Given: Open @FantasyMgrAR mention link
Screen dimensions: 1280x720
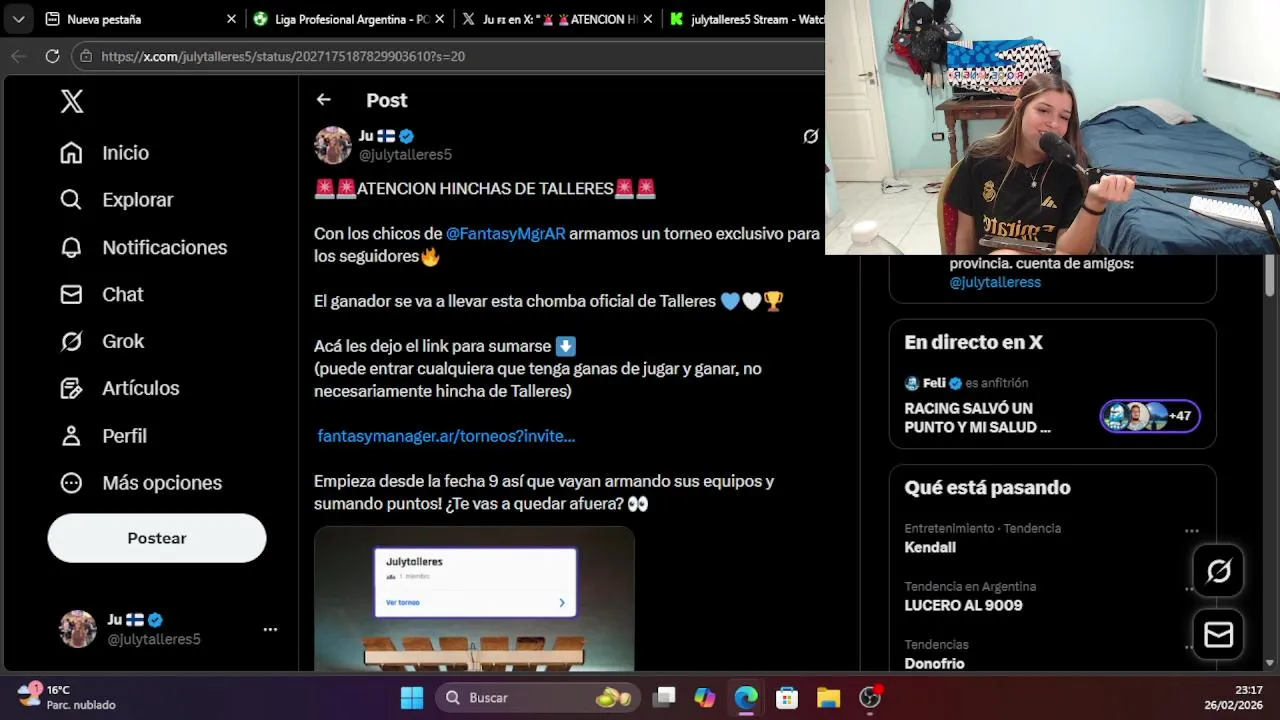Looking at the screenshot, I should (506, 233).
